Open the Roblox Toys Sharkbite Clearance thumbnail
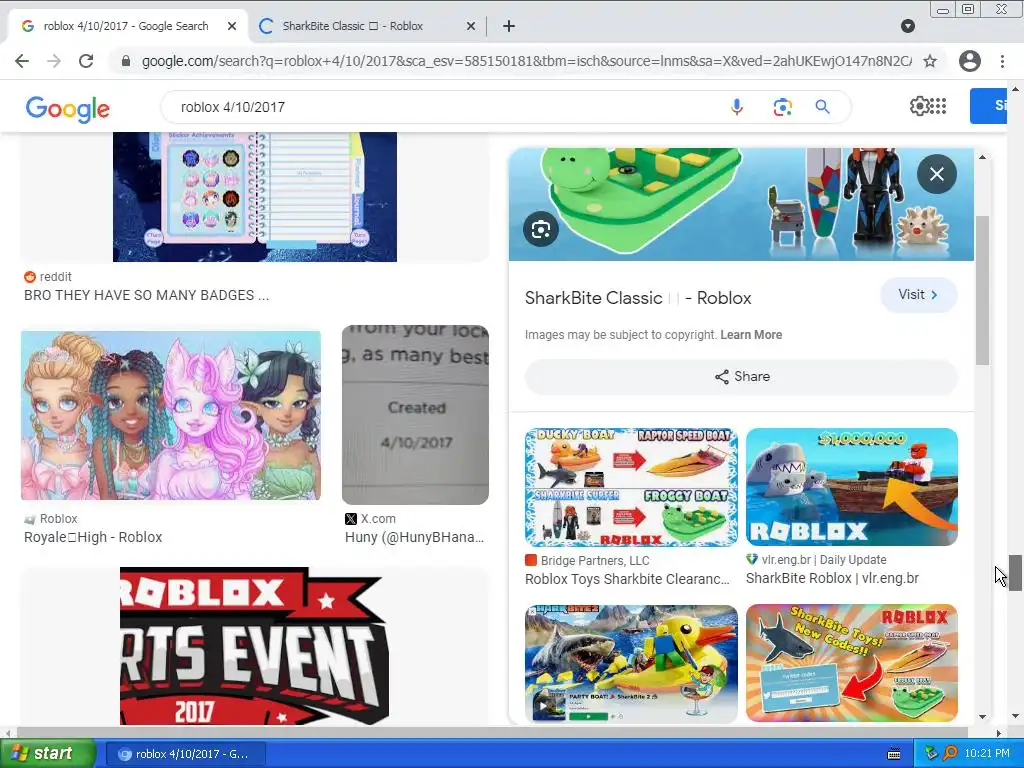The image size is (1024, 768). coord(631,487)
